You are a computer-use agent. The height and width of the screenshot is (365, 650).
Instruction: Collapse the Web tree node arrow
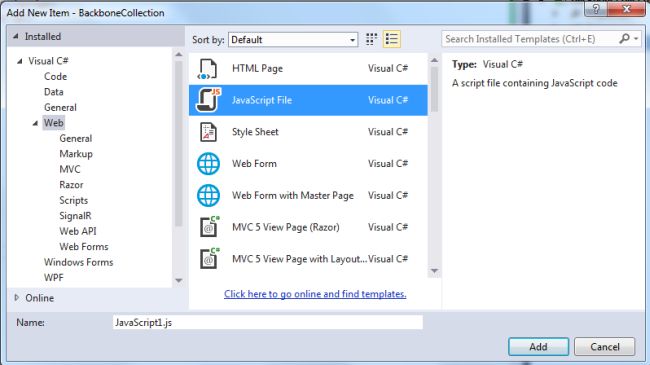(x=35, y=123)
